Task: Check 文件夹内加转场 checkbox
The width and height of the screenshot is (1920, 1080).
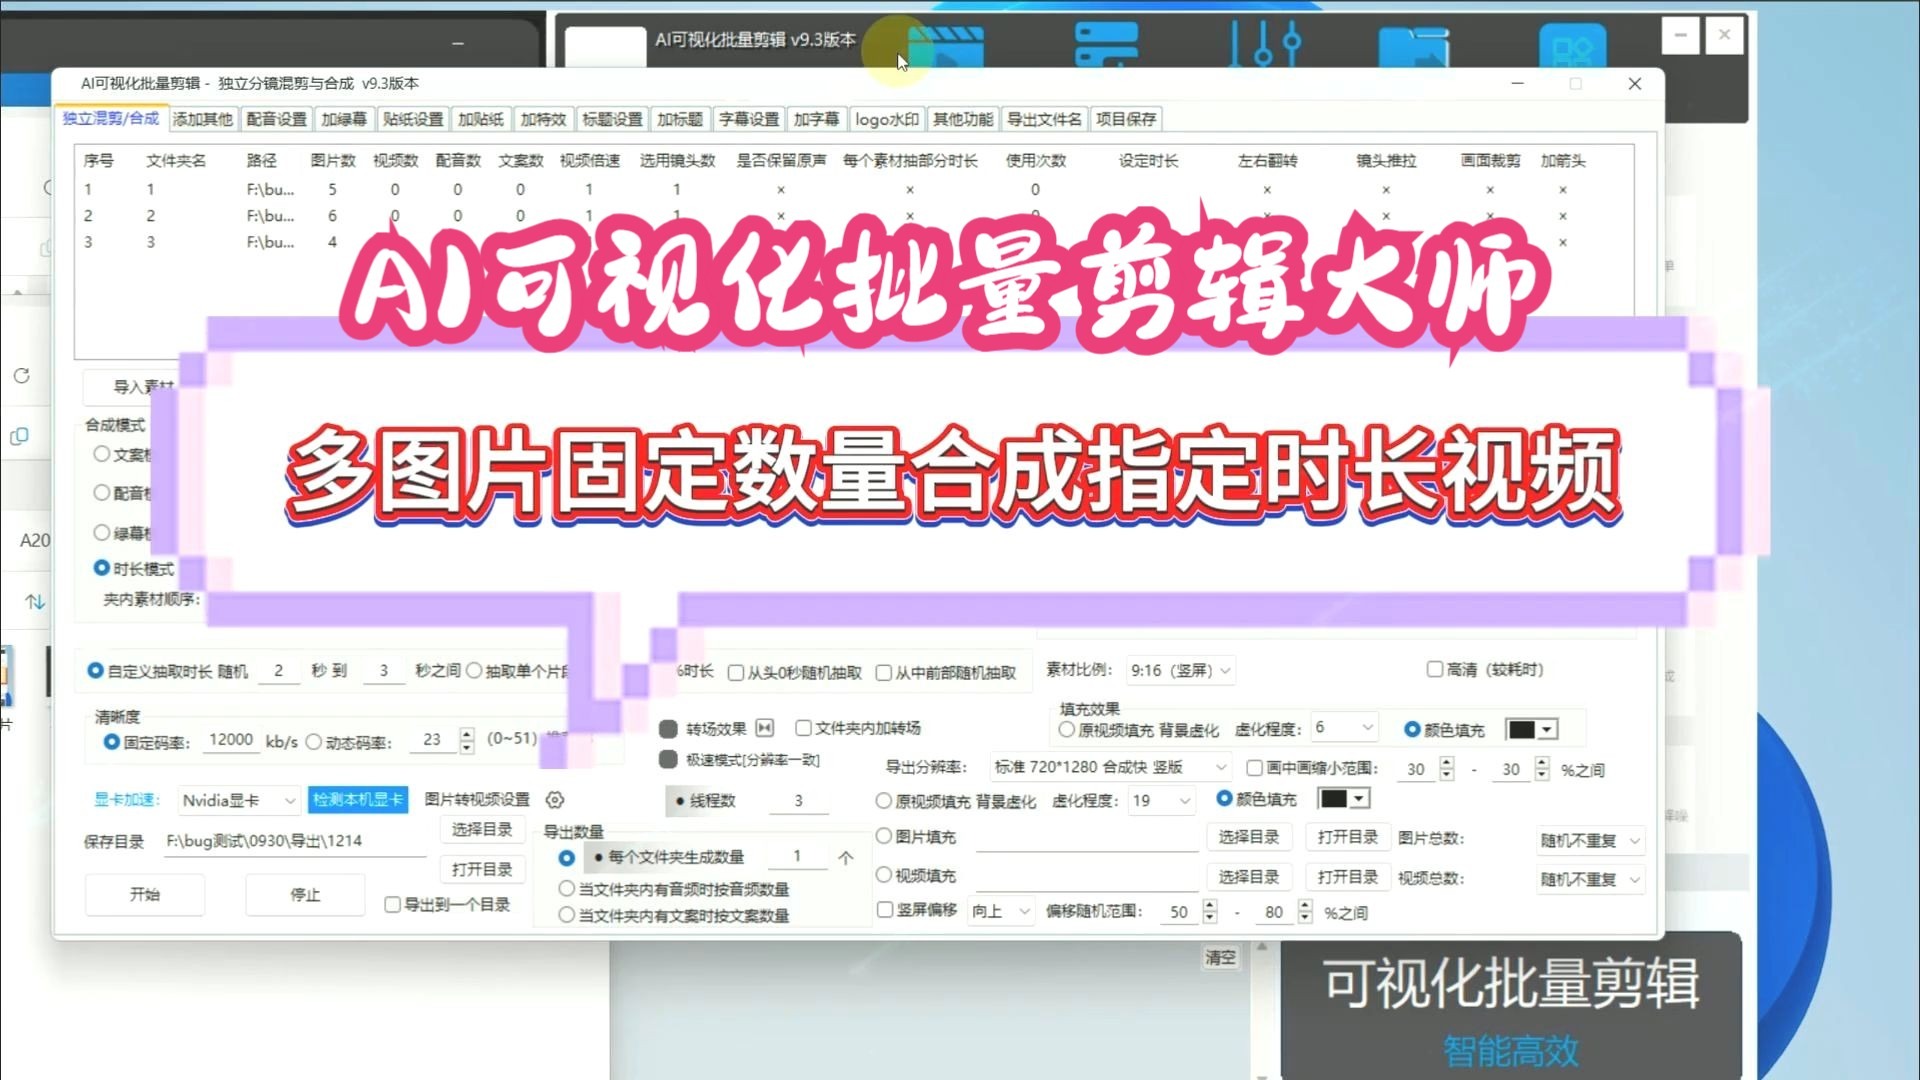Action: pyautogui.click(x=803, y=728)
